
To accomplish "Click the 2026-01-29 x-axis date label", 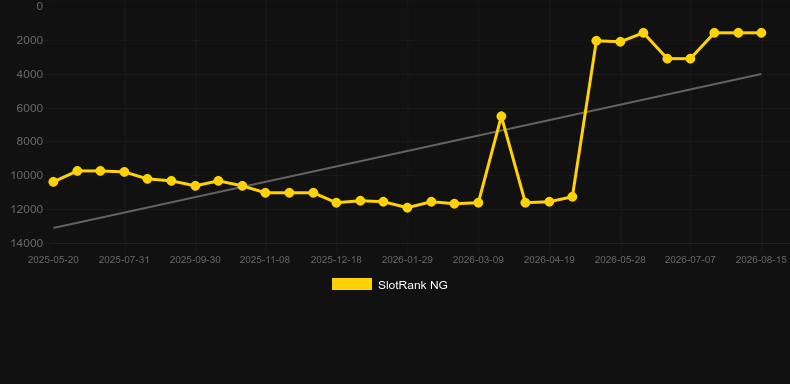I will [x=407, y=260].
